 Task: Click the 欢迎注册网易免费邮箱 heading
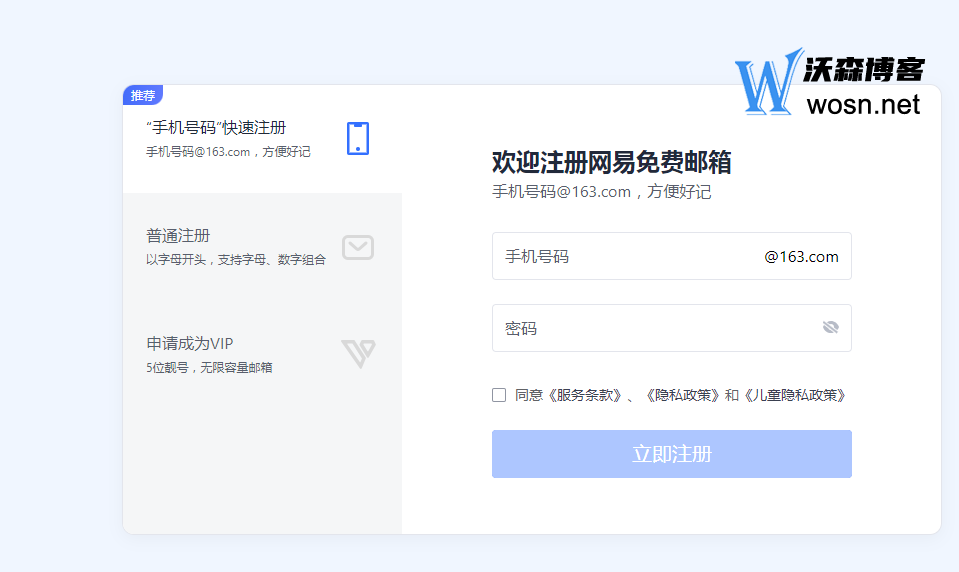611,162
